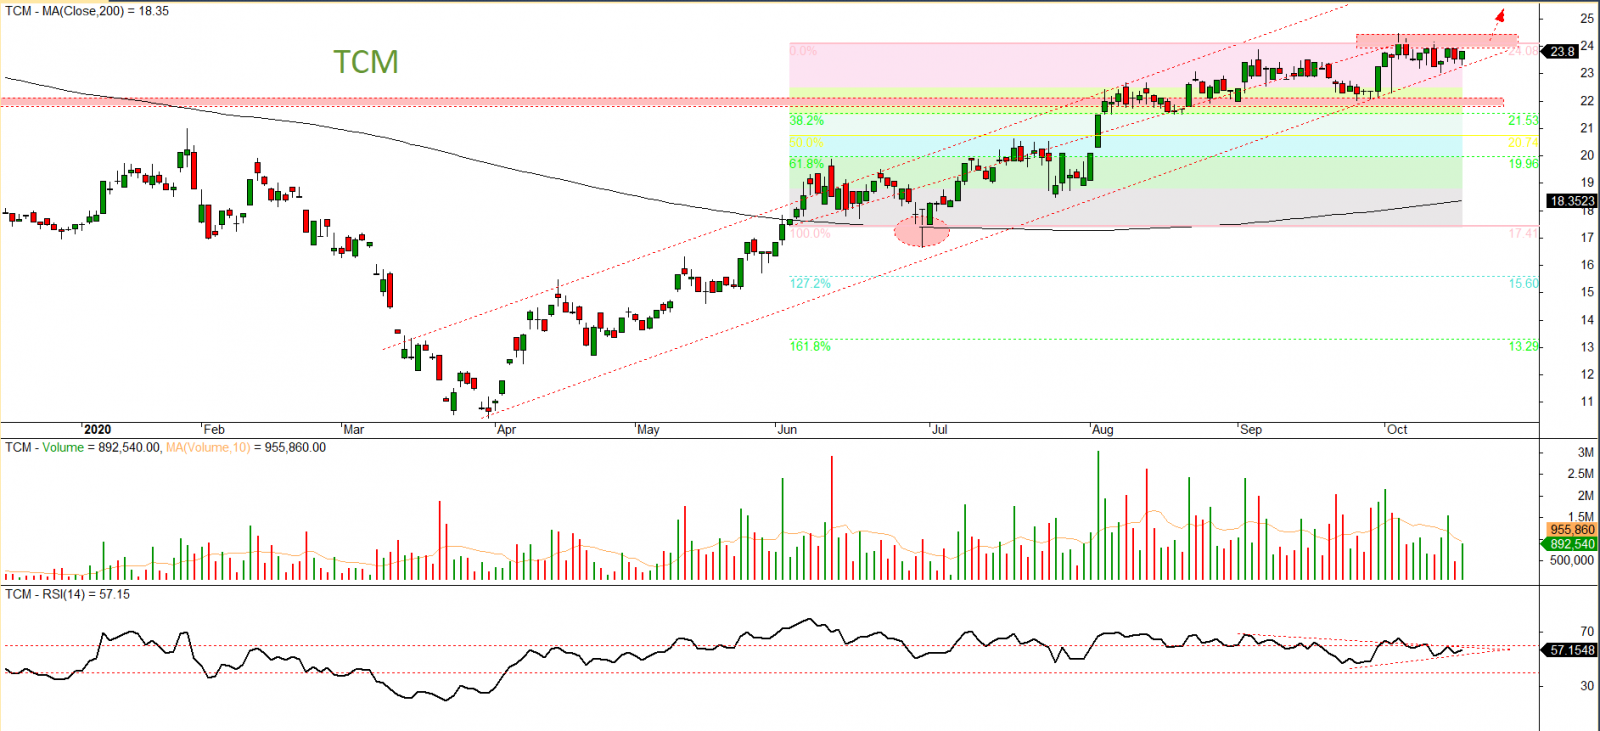Click the 25 label on the price axis
This screenshot has width=1600, height=731.
[1587, 18]
